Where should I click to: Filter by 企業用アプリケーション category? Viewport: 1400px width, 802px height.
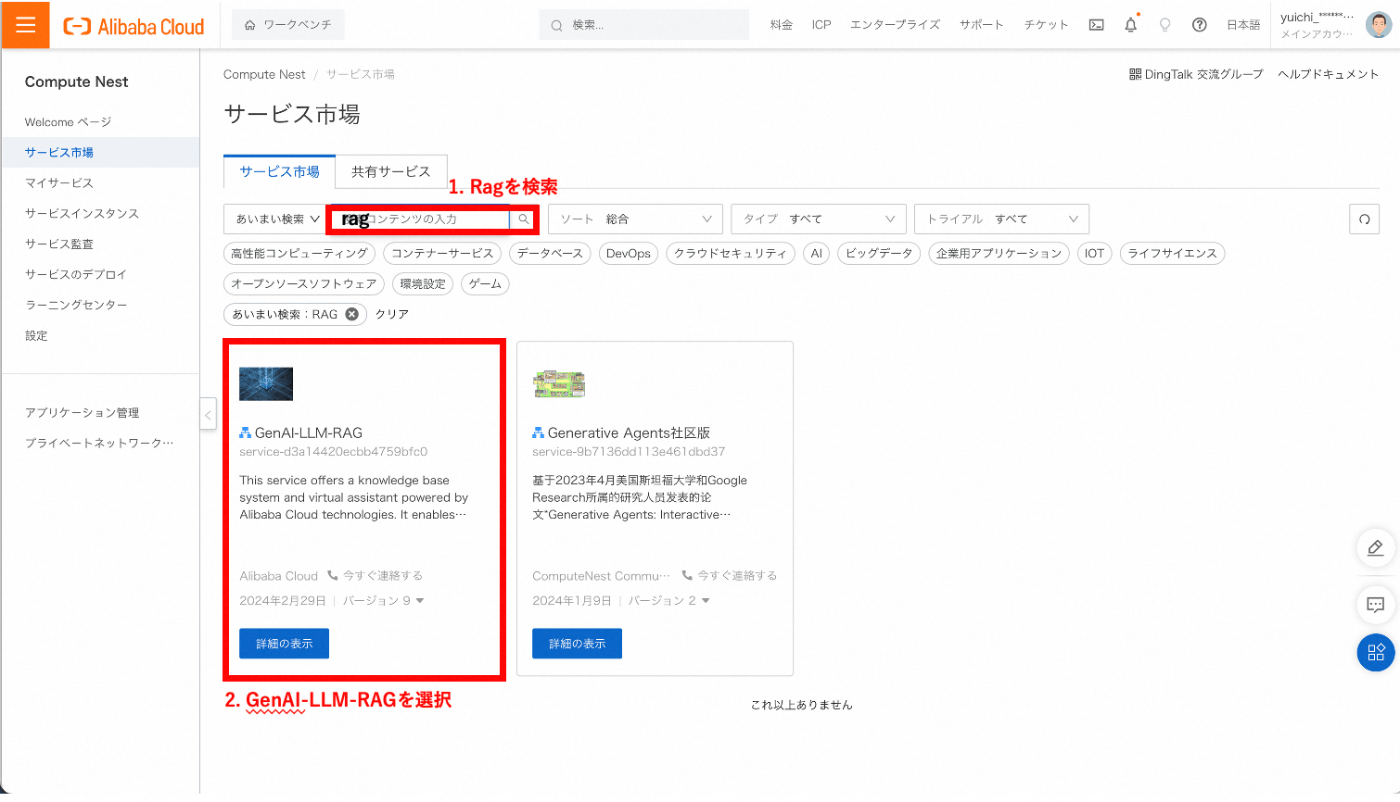tap(999, 253)
